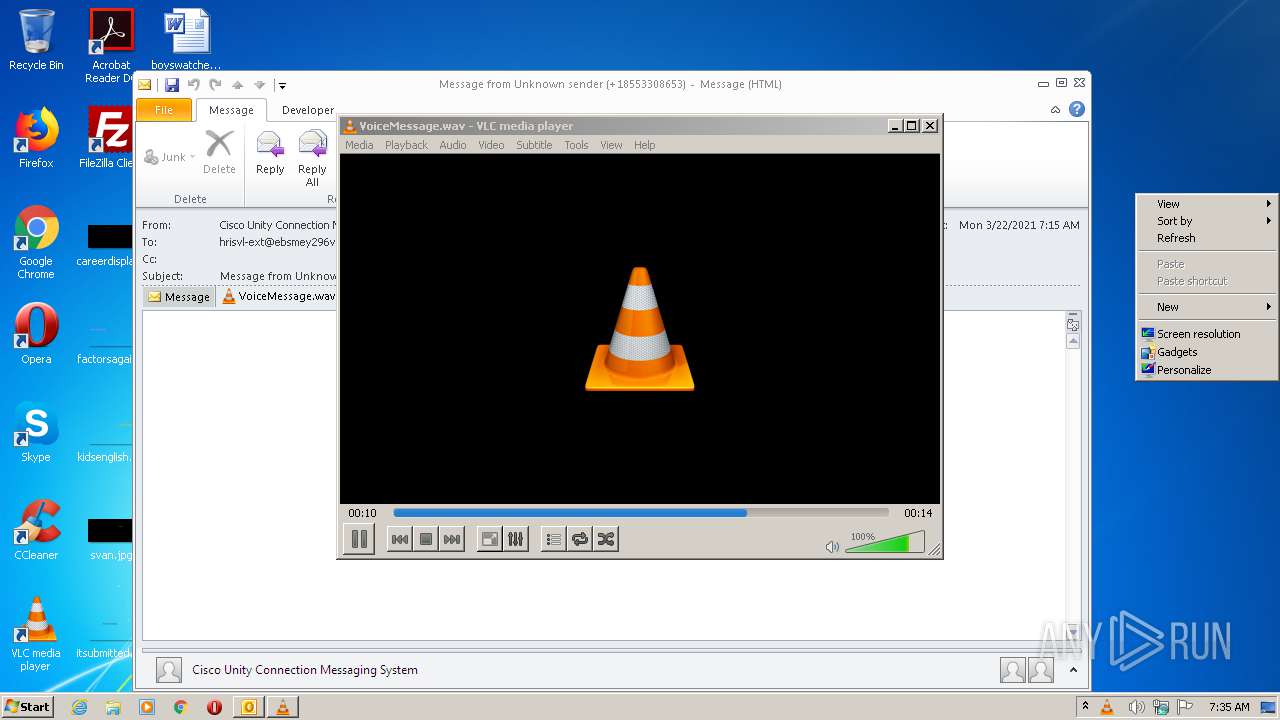Open the VLC Video menu
Image resolution: width=1280 pixels, height=720 pixels.
coord(491,145)
